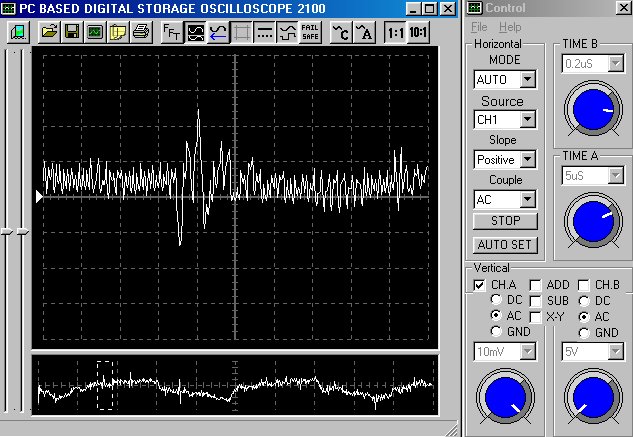
Task: Check the ADD checkbox
Action: [x=536, y=285]
